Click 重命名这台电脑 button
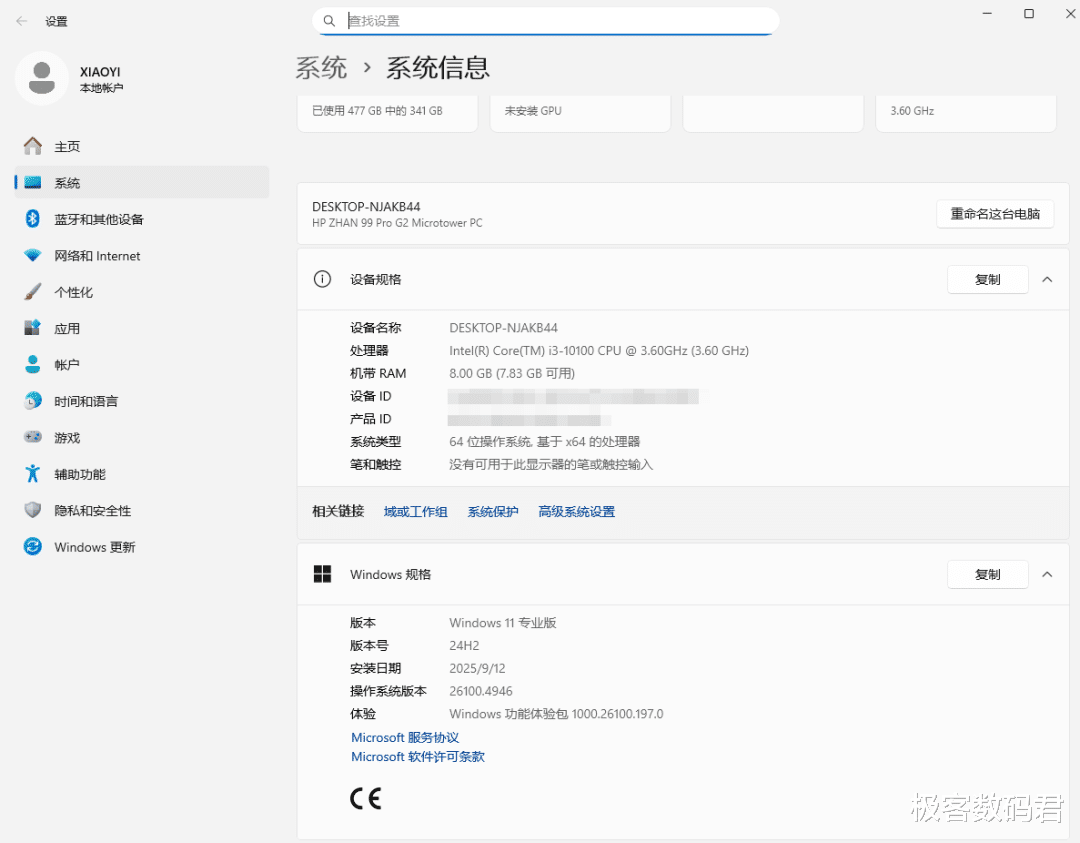 pos(995,214)
